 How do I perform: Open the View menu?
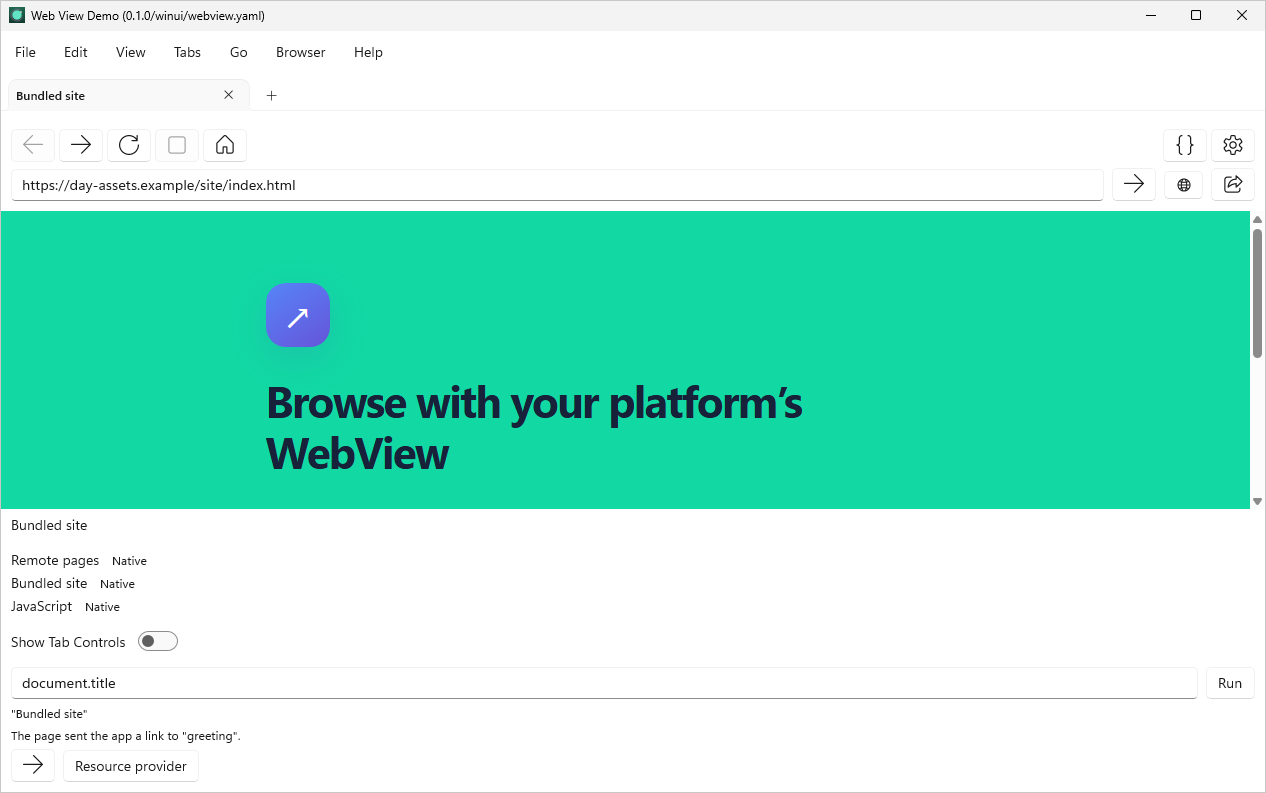pos(131,52)
